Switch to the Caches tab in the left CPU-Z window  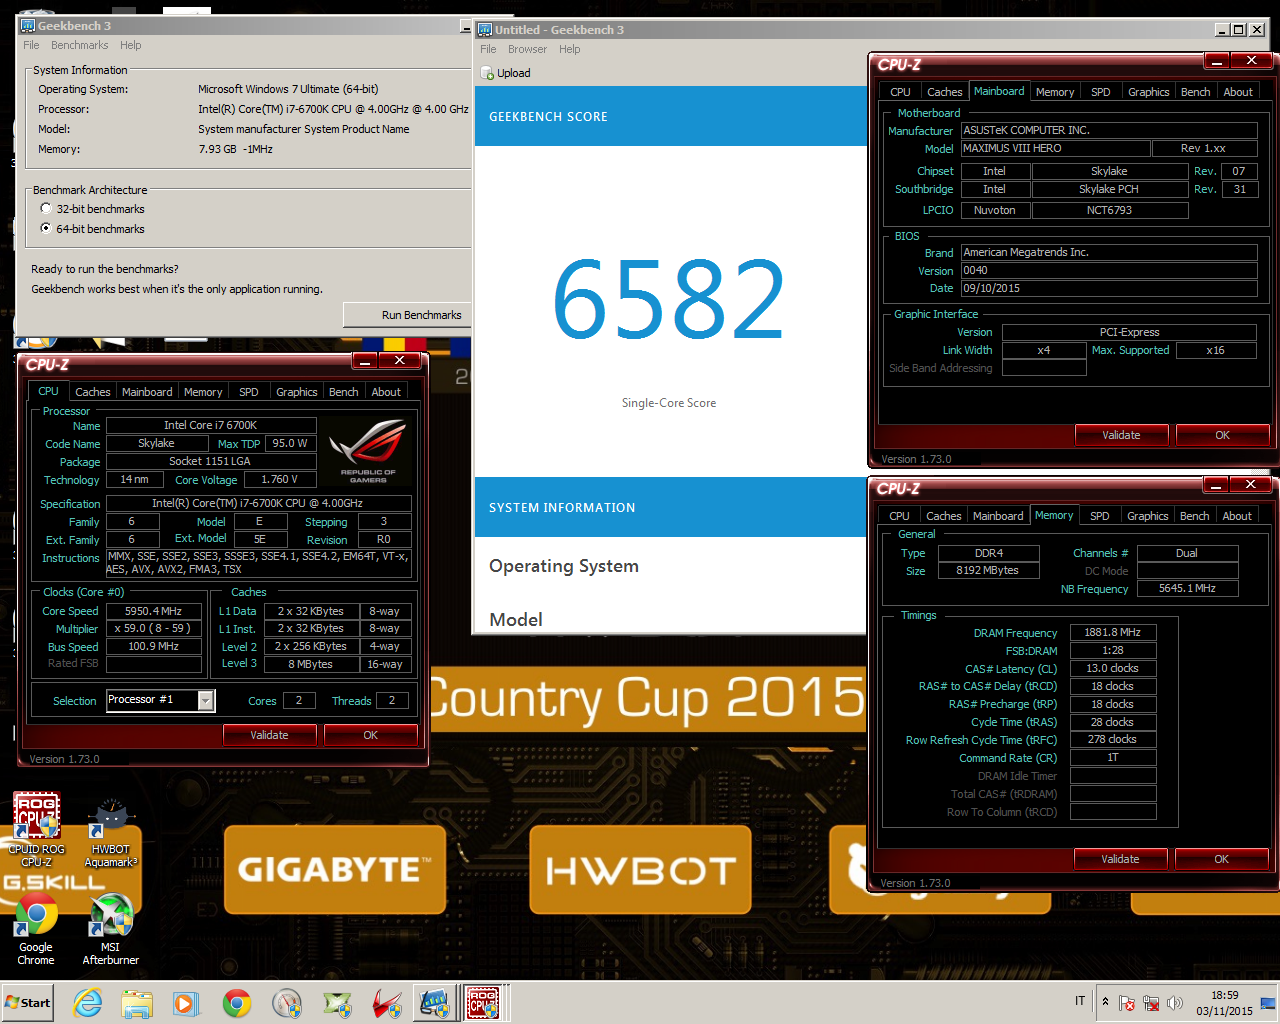[92, 392]
